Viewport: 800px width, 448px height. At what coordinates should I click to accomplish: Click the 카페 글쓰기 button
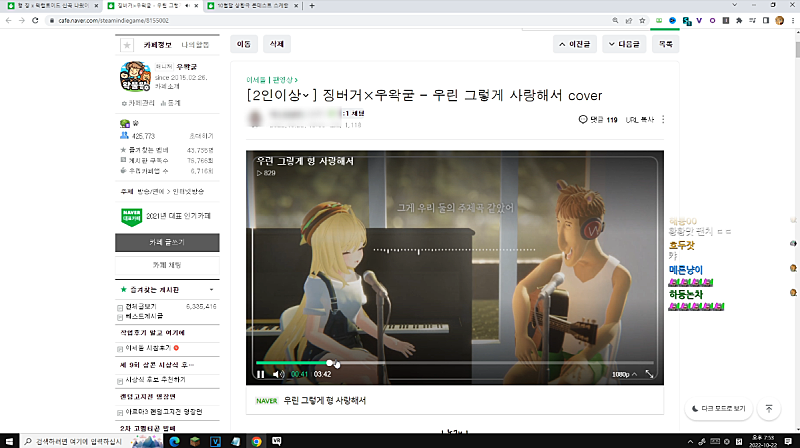coord(167,242)
